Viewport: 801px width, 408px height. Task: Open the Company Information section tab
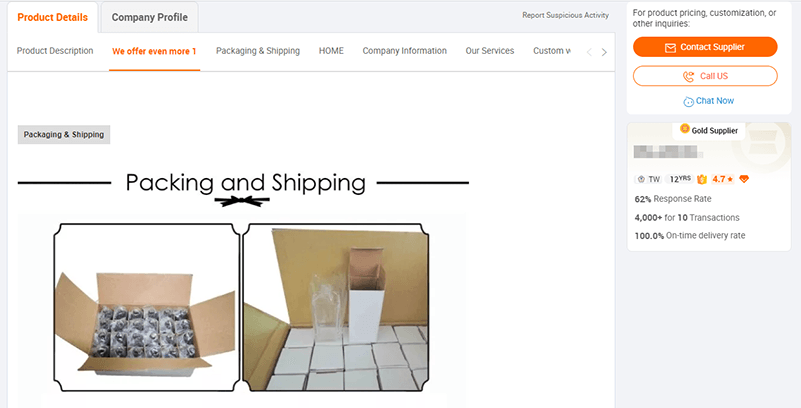tap(405, 51)
